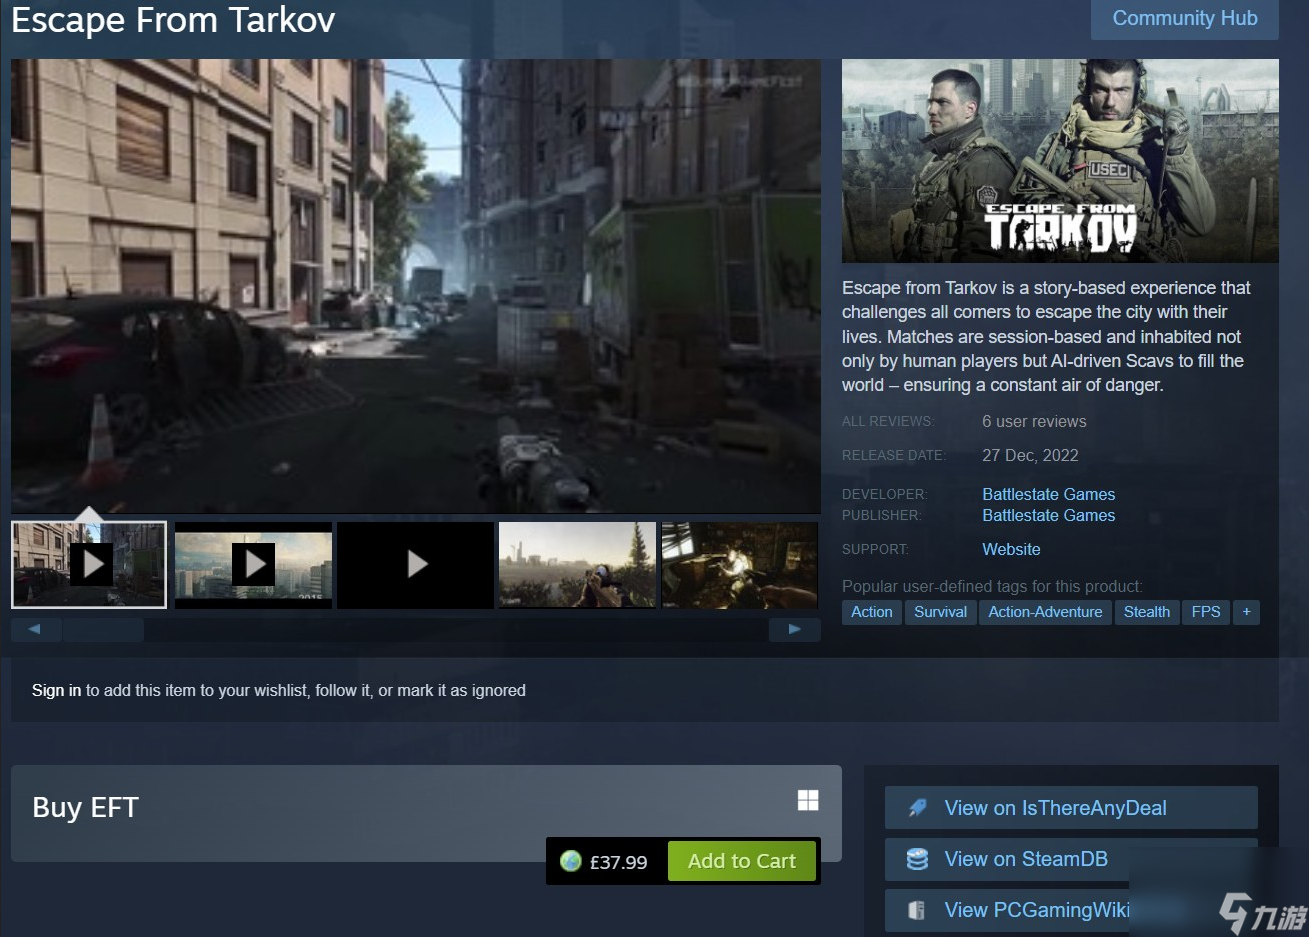Open the outdoor soldier screenshot thumbnail
This screenshot has width=1309, height=937.
[x=578, y=565]
